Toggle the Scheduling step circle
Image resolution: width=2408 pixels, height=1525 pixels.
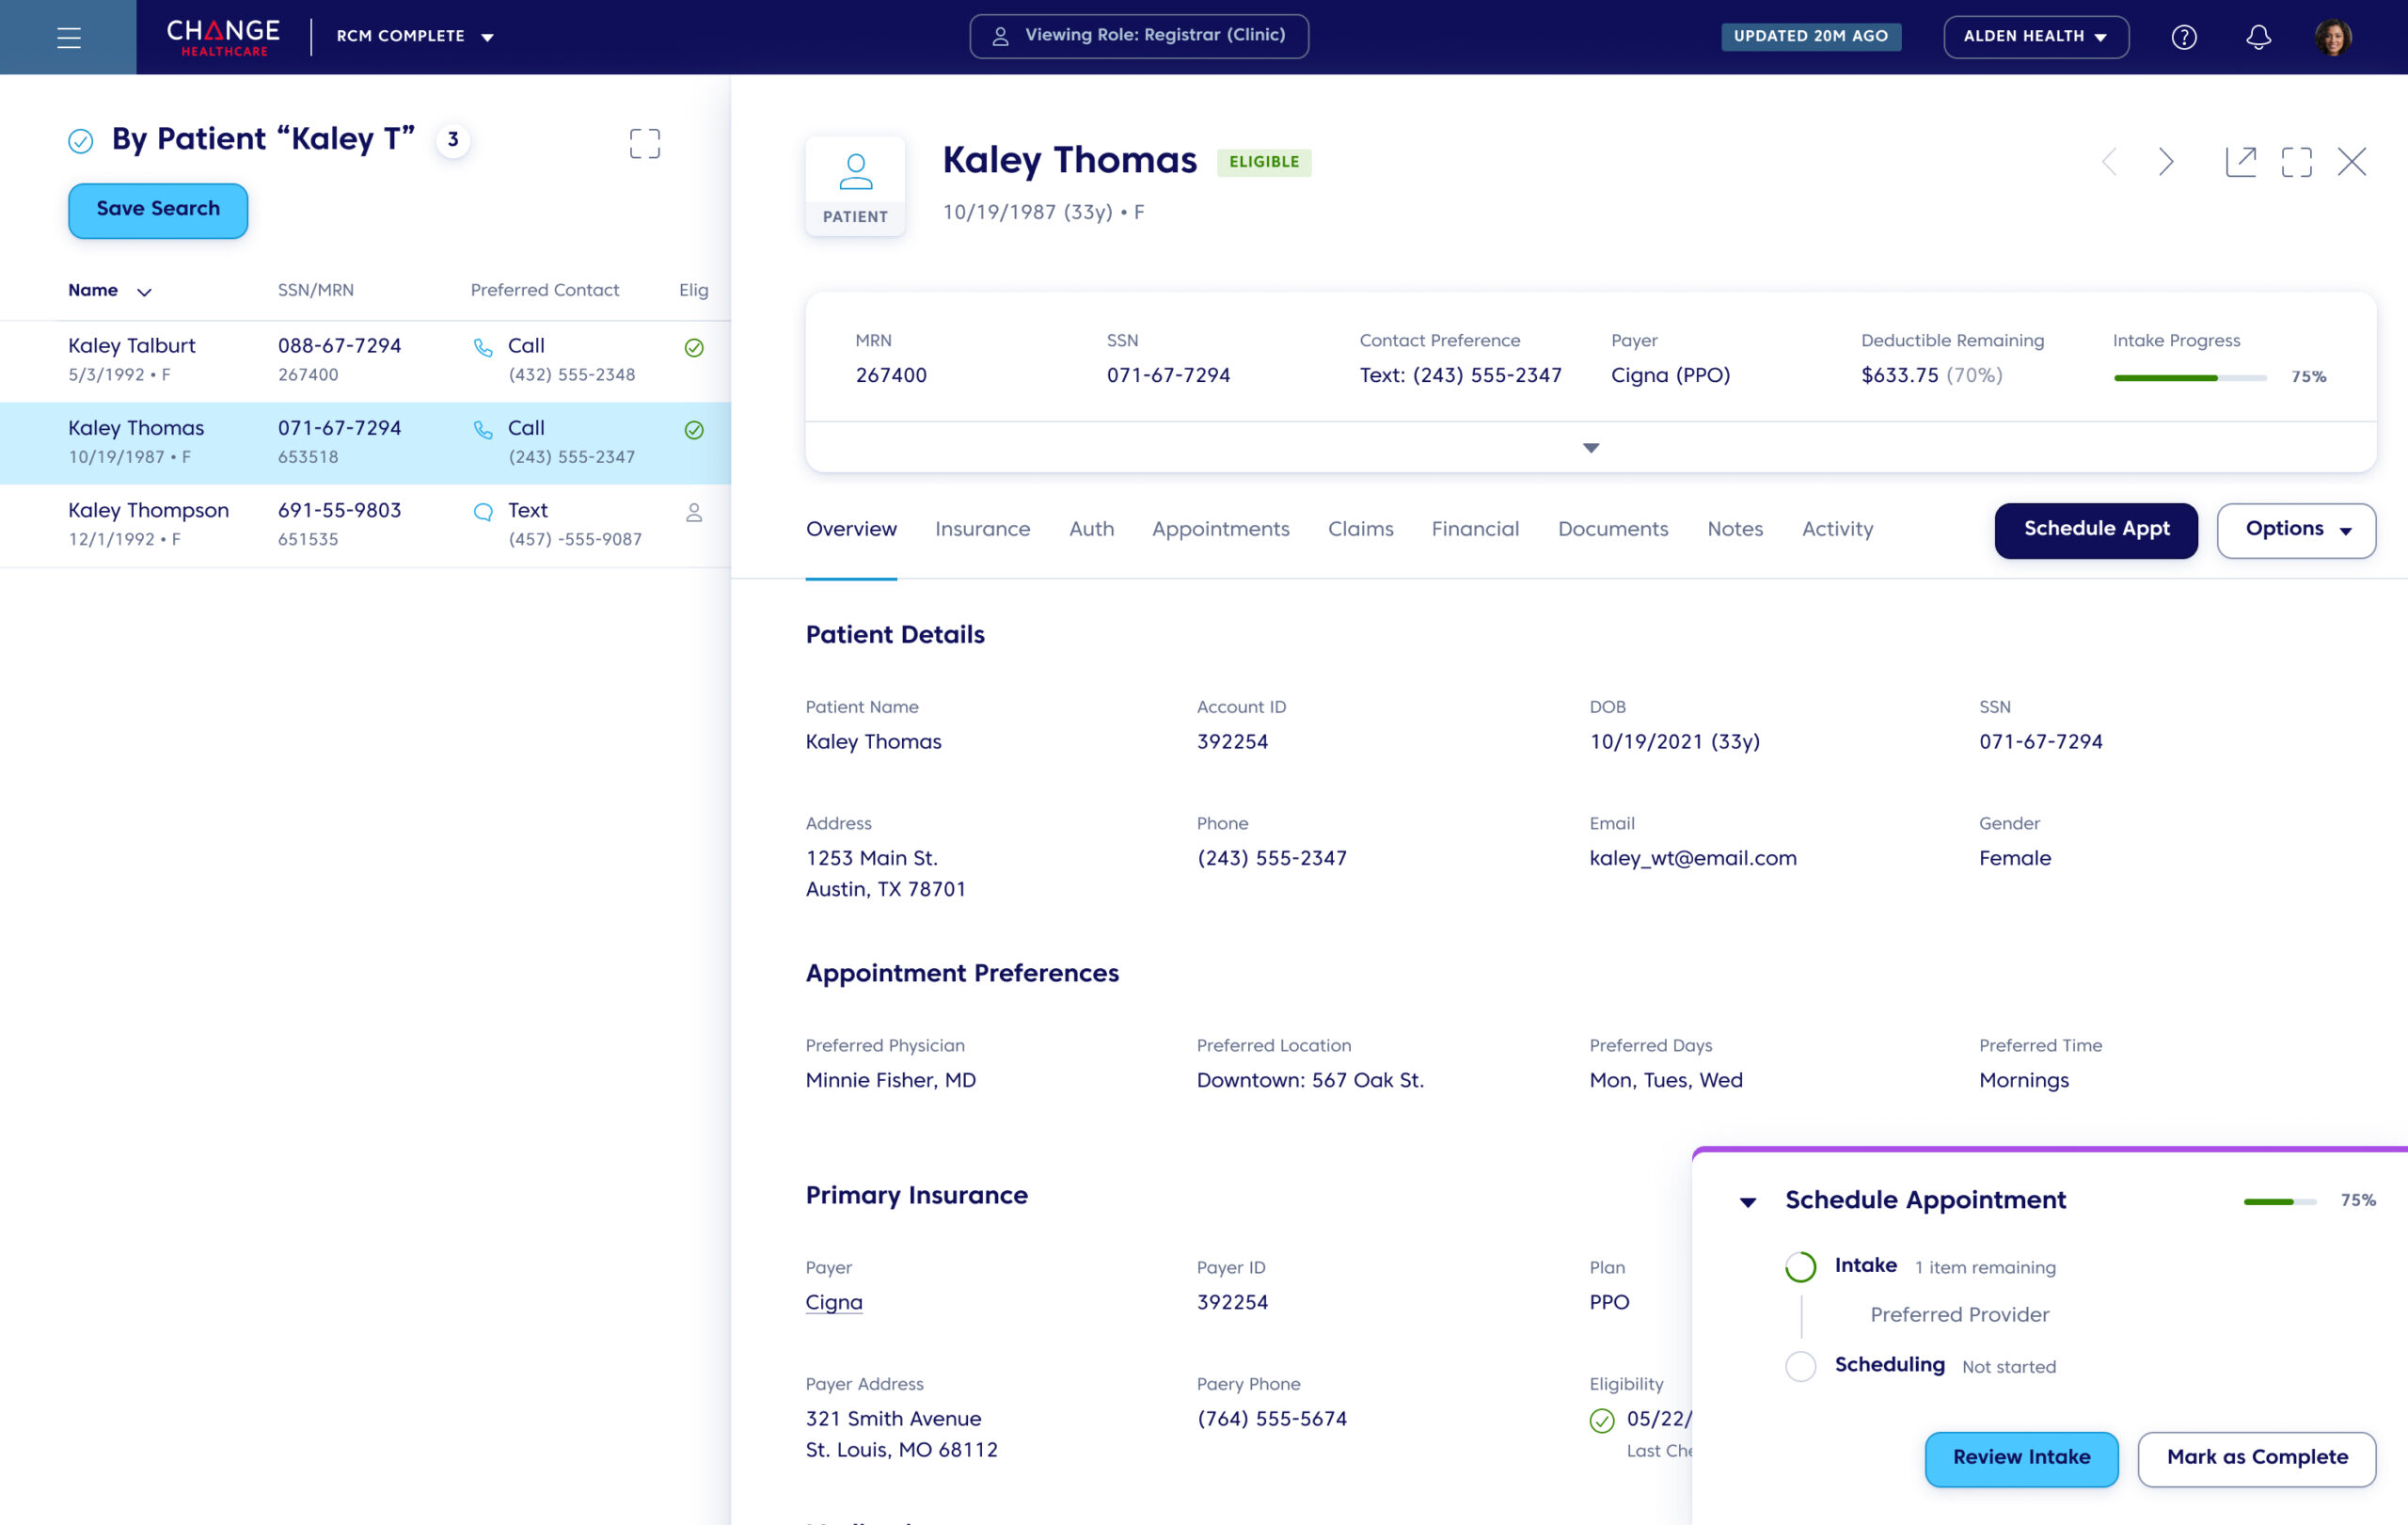(x=1800, y=1366)
